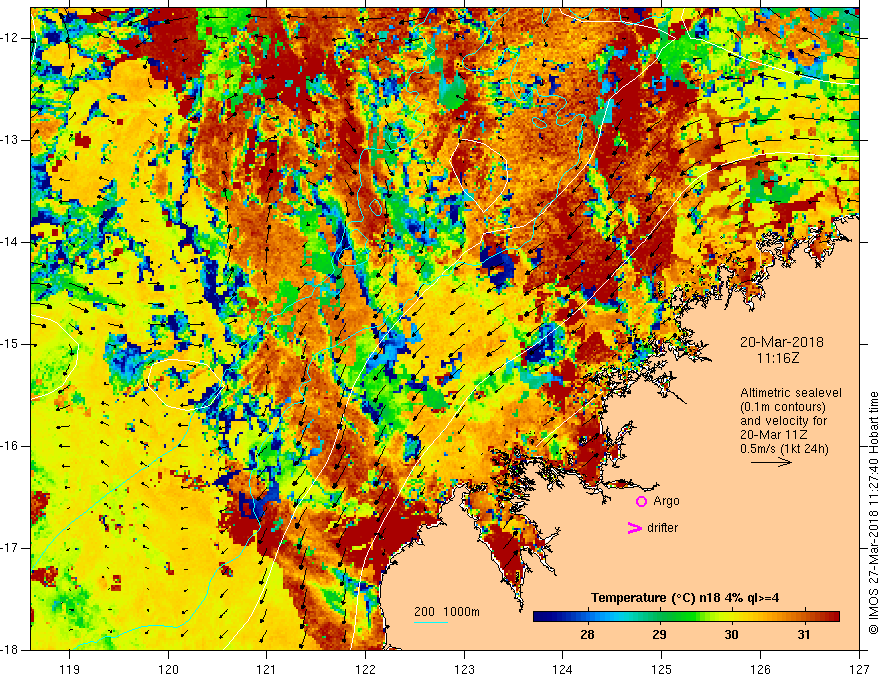Click longitude axis label 124
This screenshot has height=680, width=880.
coord(563,669)
